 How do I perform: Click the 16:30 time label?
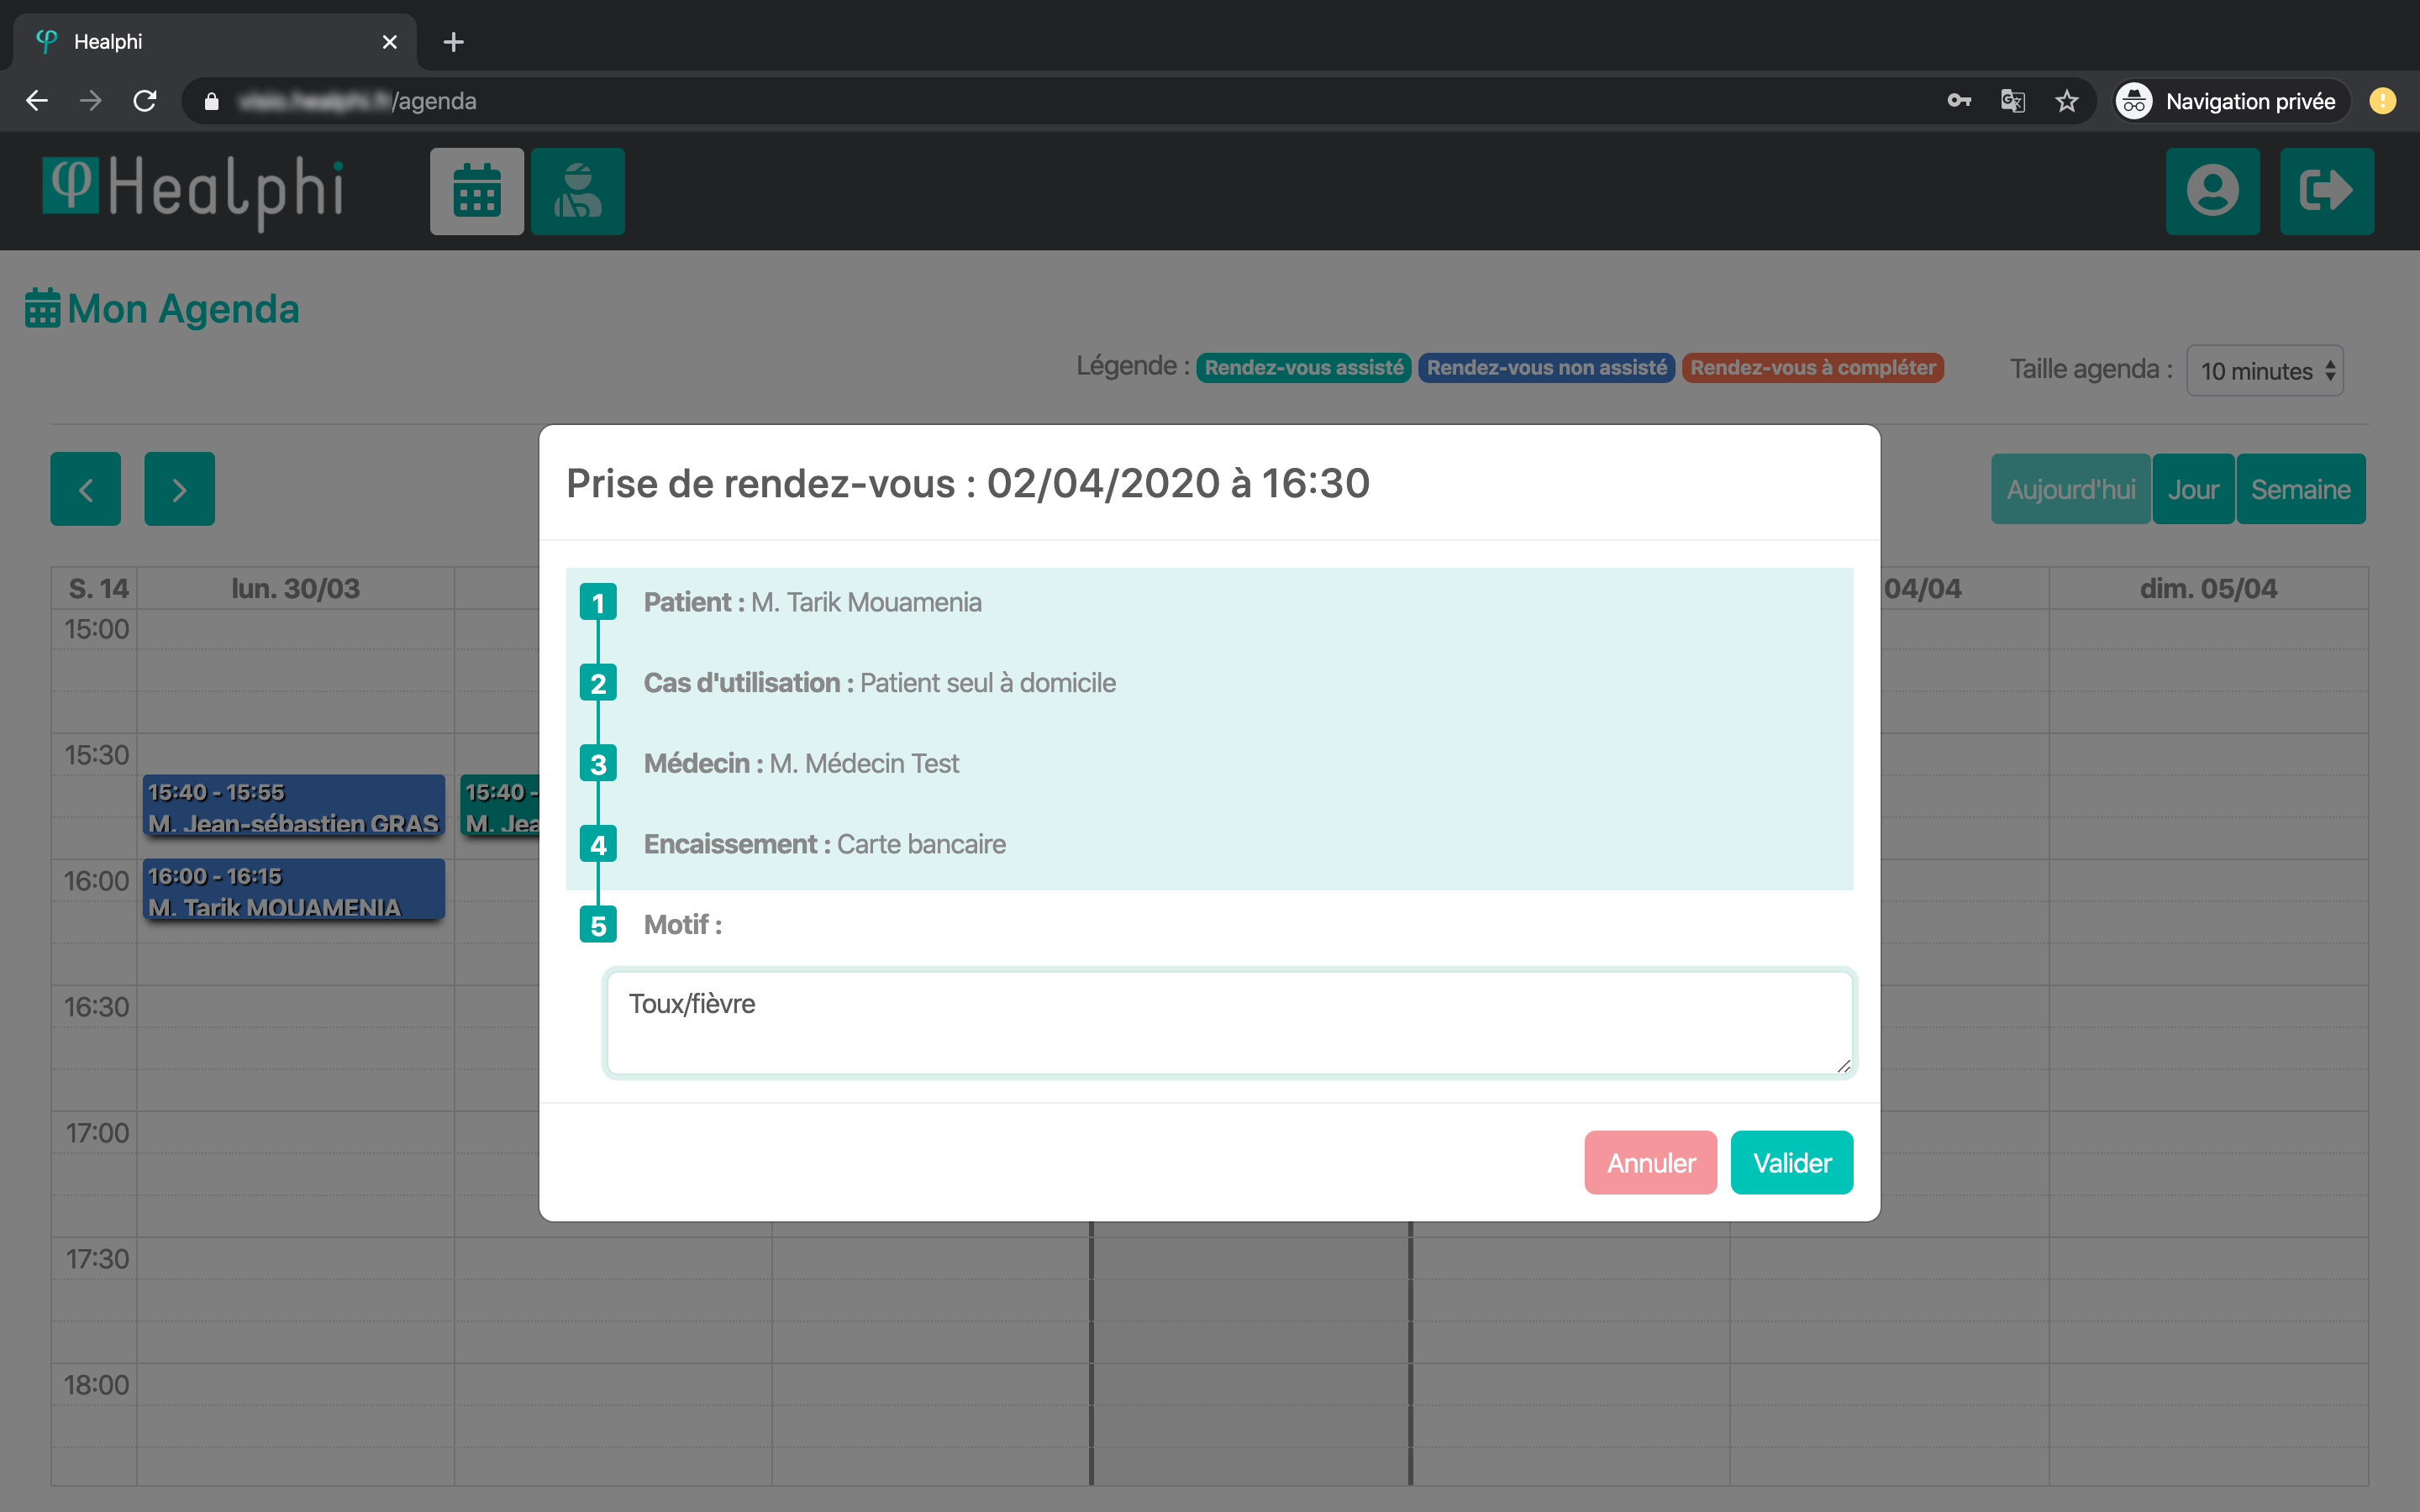[97, 1007]
